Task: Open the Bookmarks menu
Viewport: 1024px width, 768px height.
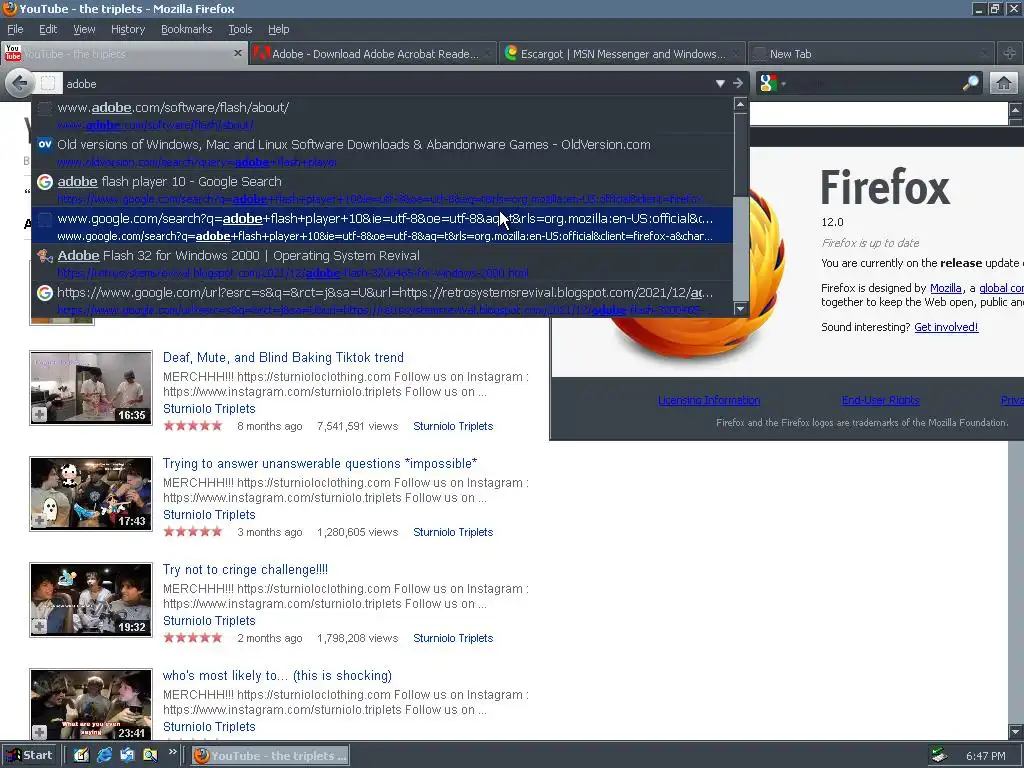Action: 186,29
